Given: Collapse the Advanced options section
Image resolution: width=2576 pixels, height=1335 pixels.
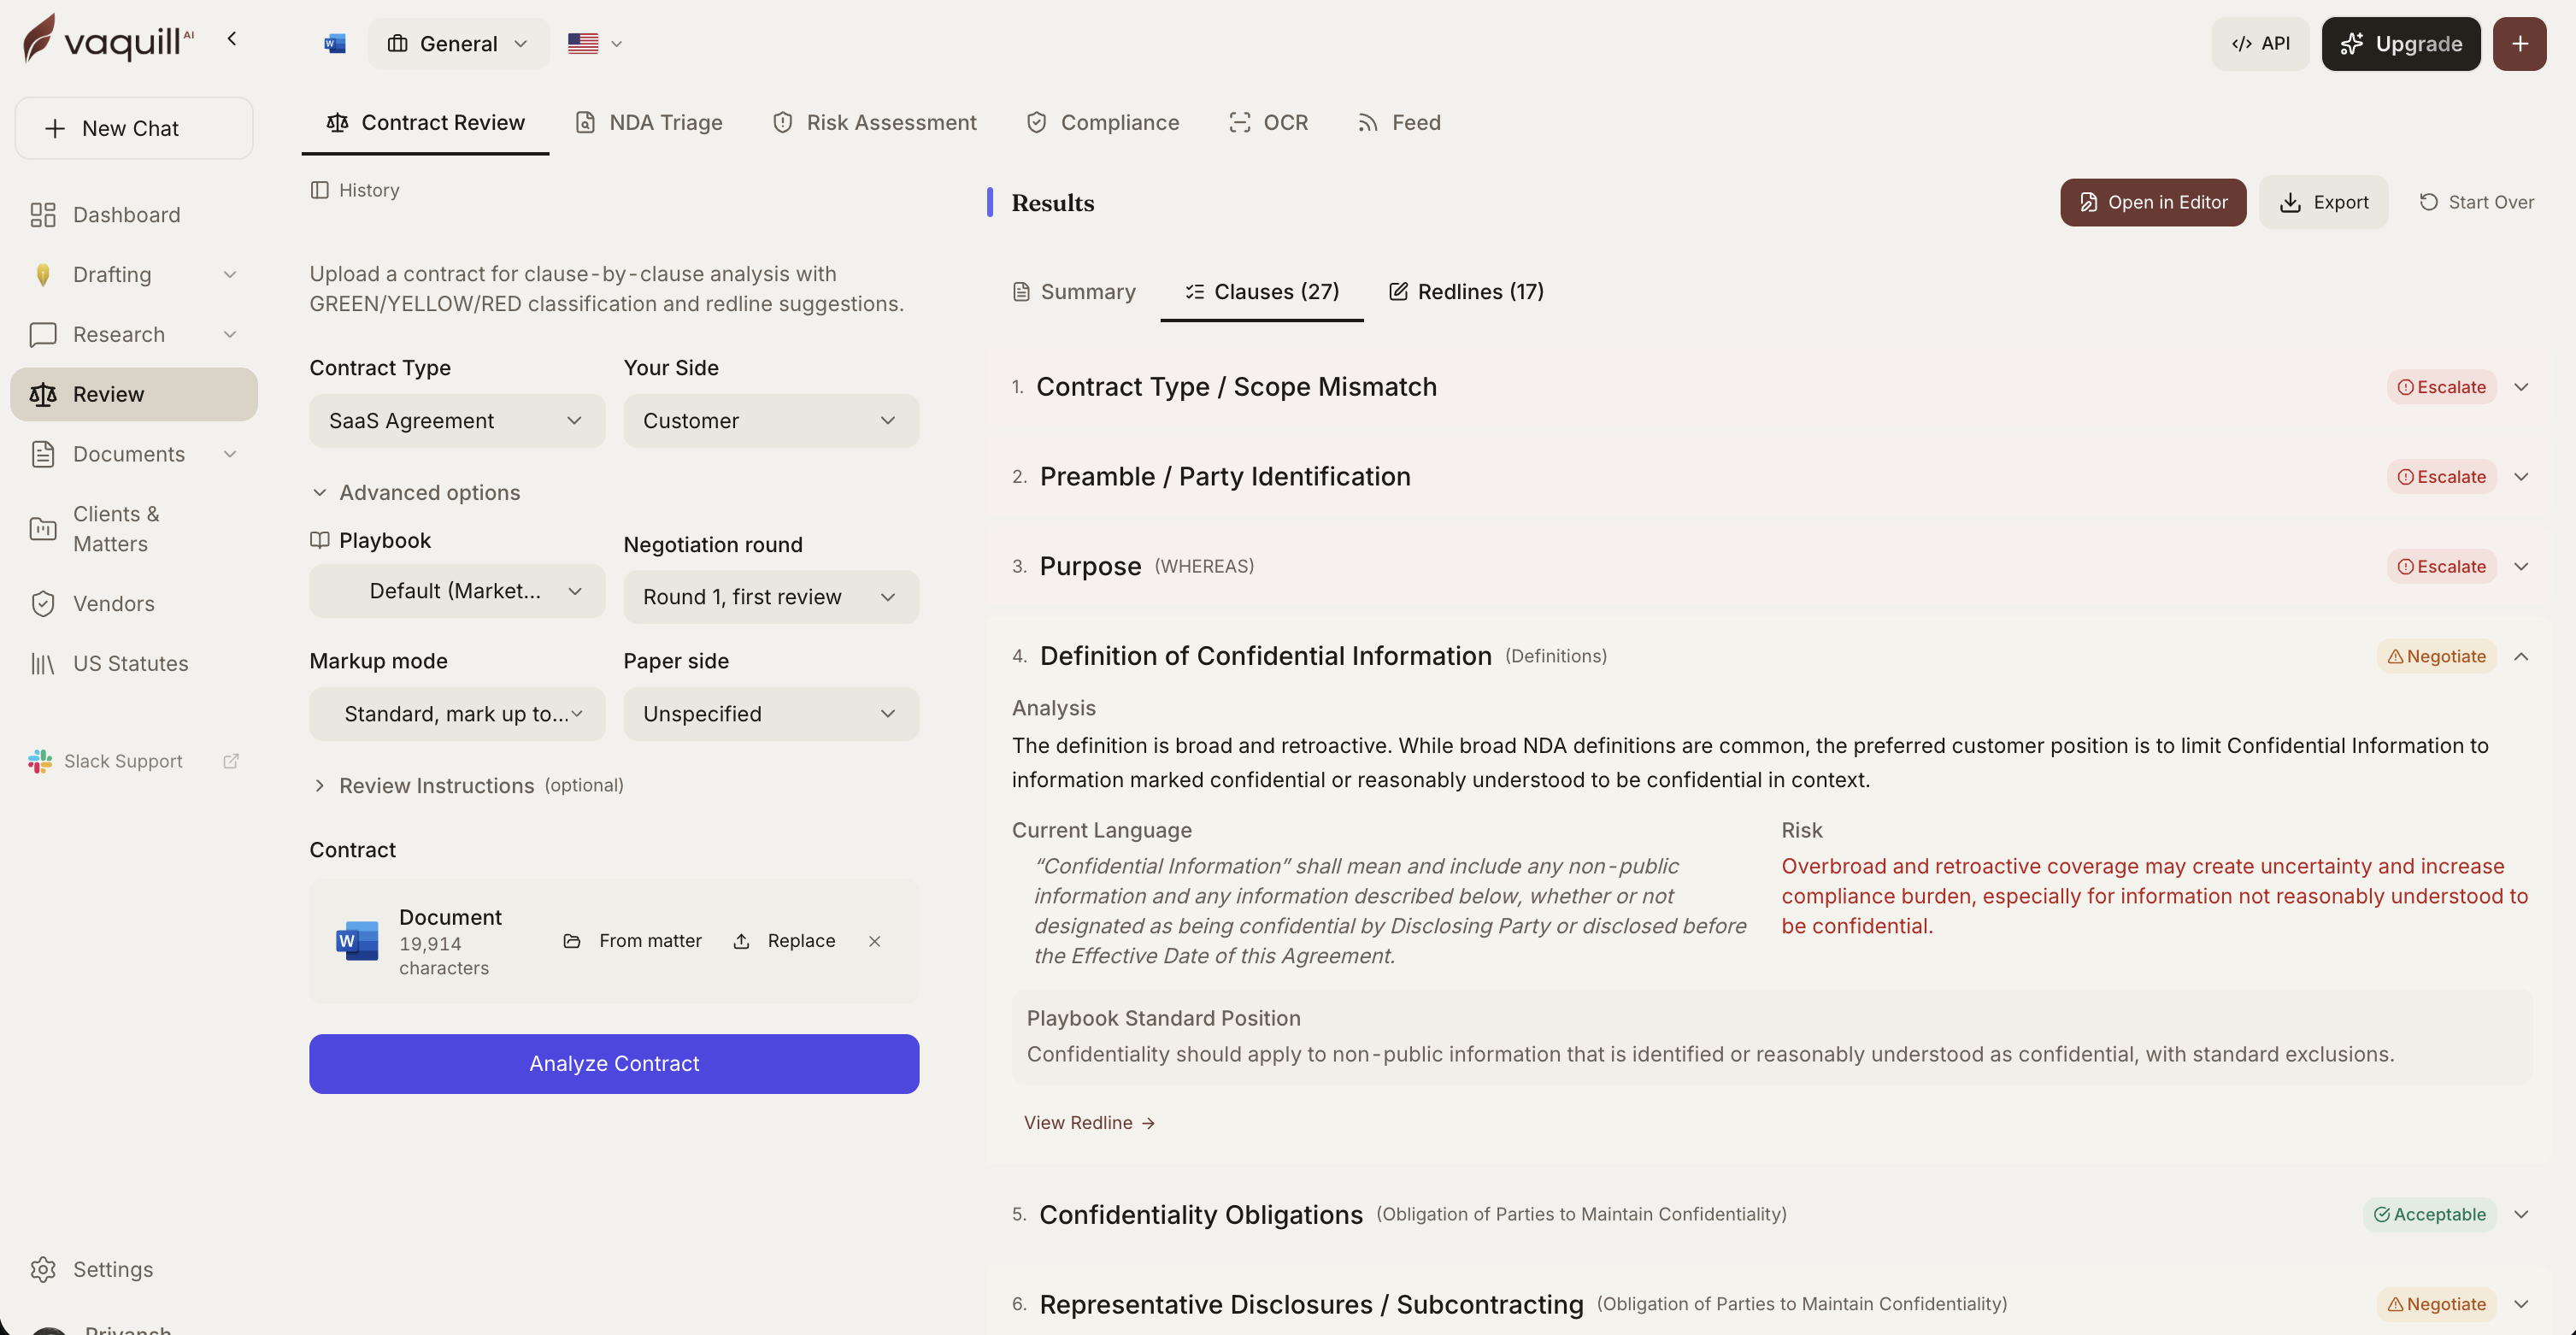Looking at the screenshot, I should (x=416, y=492).
